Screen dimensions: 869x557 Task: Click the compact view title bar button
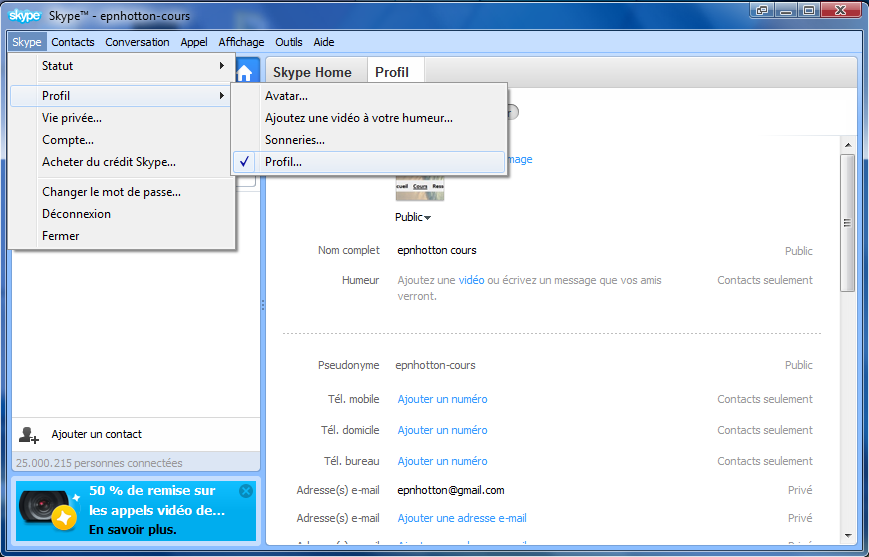pos(763,10)
